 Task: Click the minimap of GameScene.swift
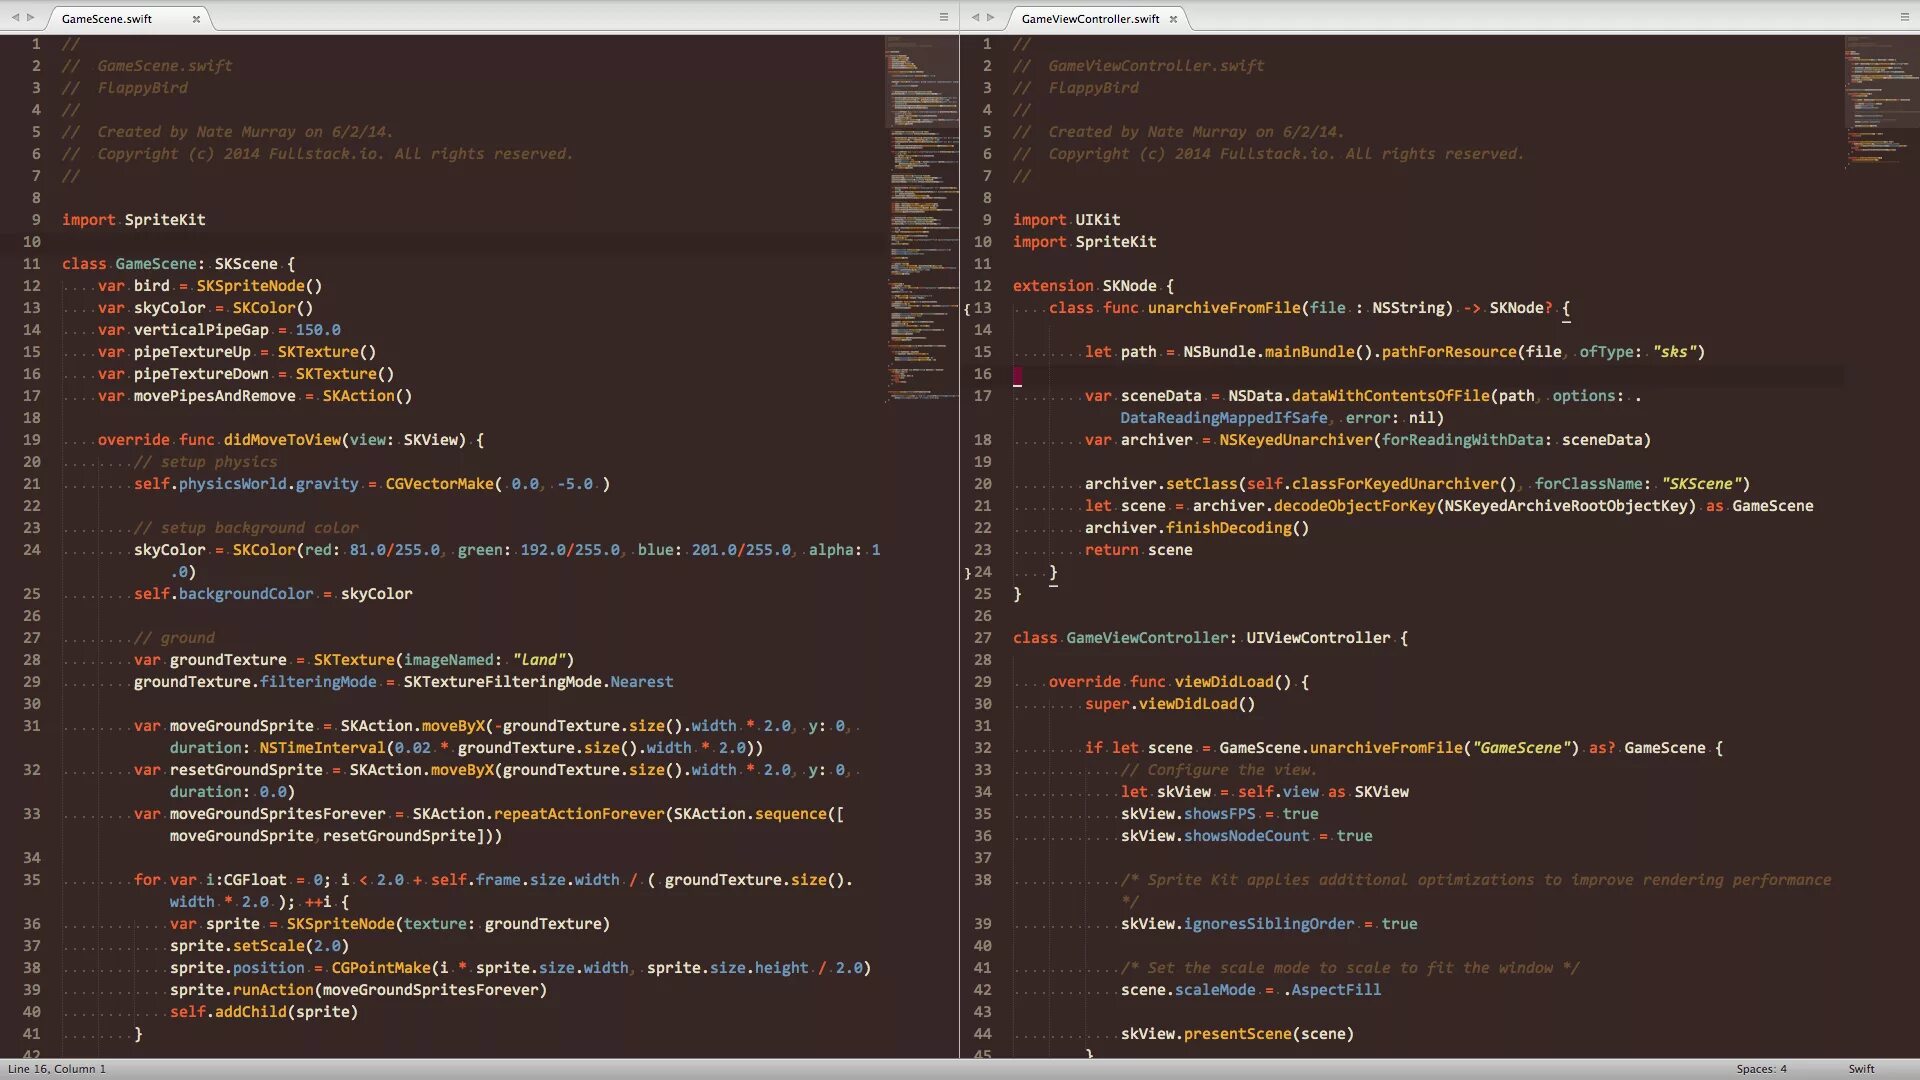coord(920,220)
